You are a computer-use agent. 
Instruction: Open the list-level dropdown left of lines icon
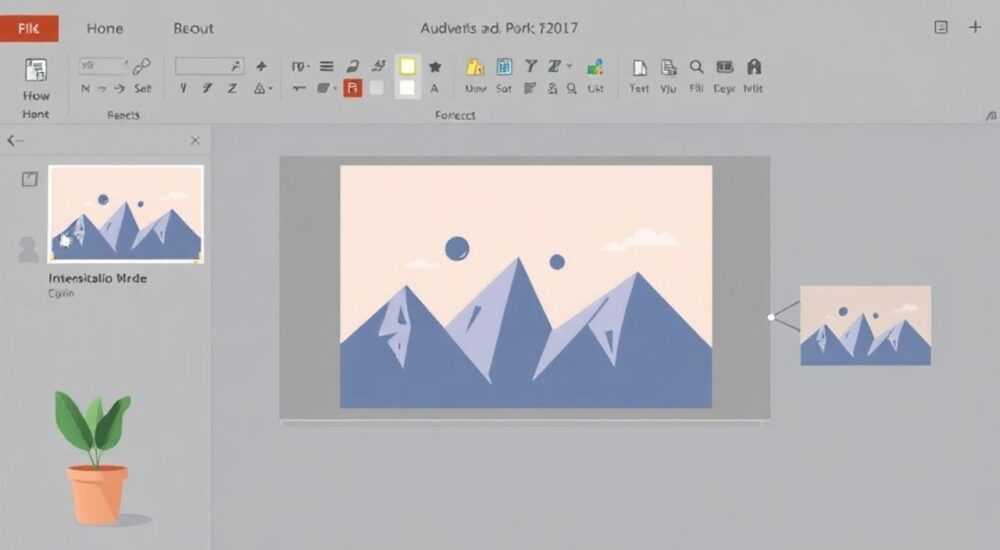(x=300, y=66)
